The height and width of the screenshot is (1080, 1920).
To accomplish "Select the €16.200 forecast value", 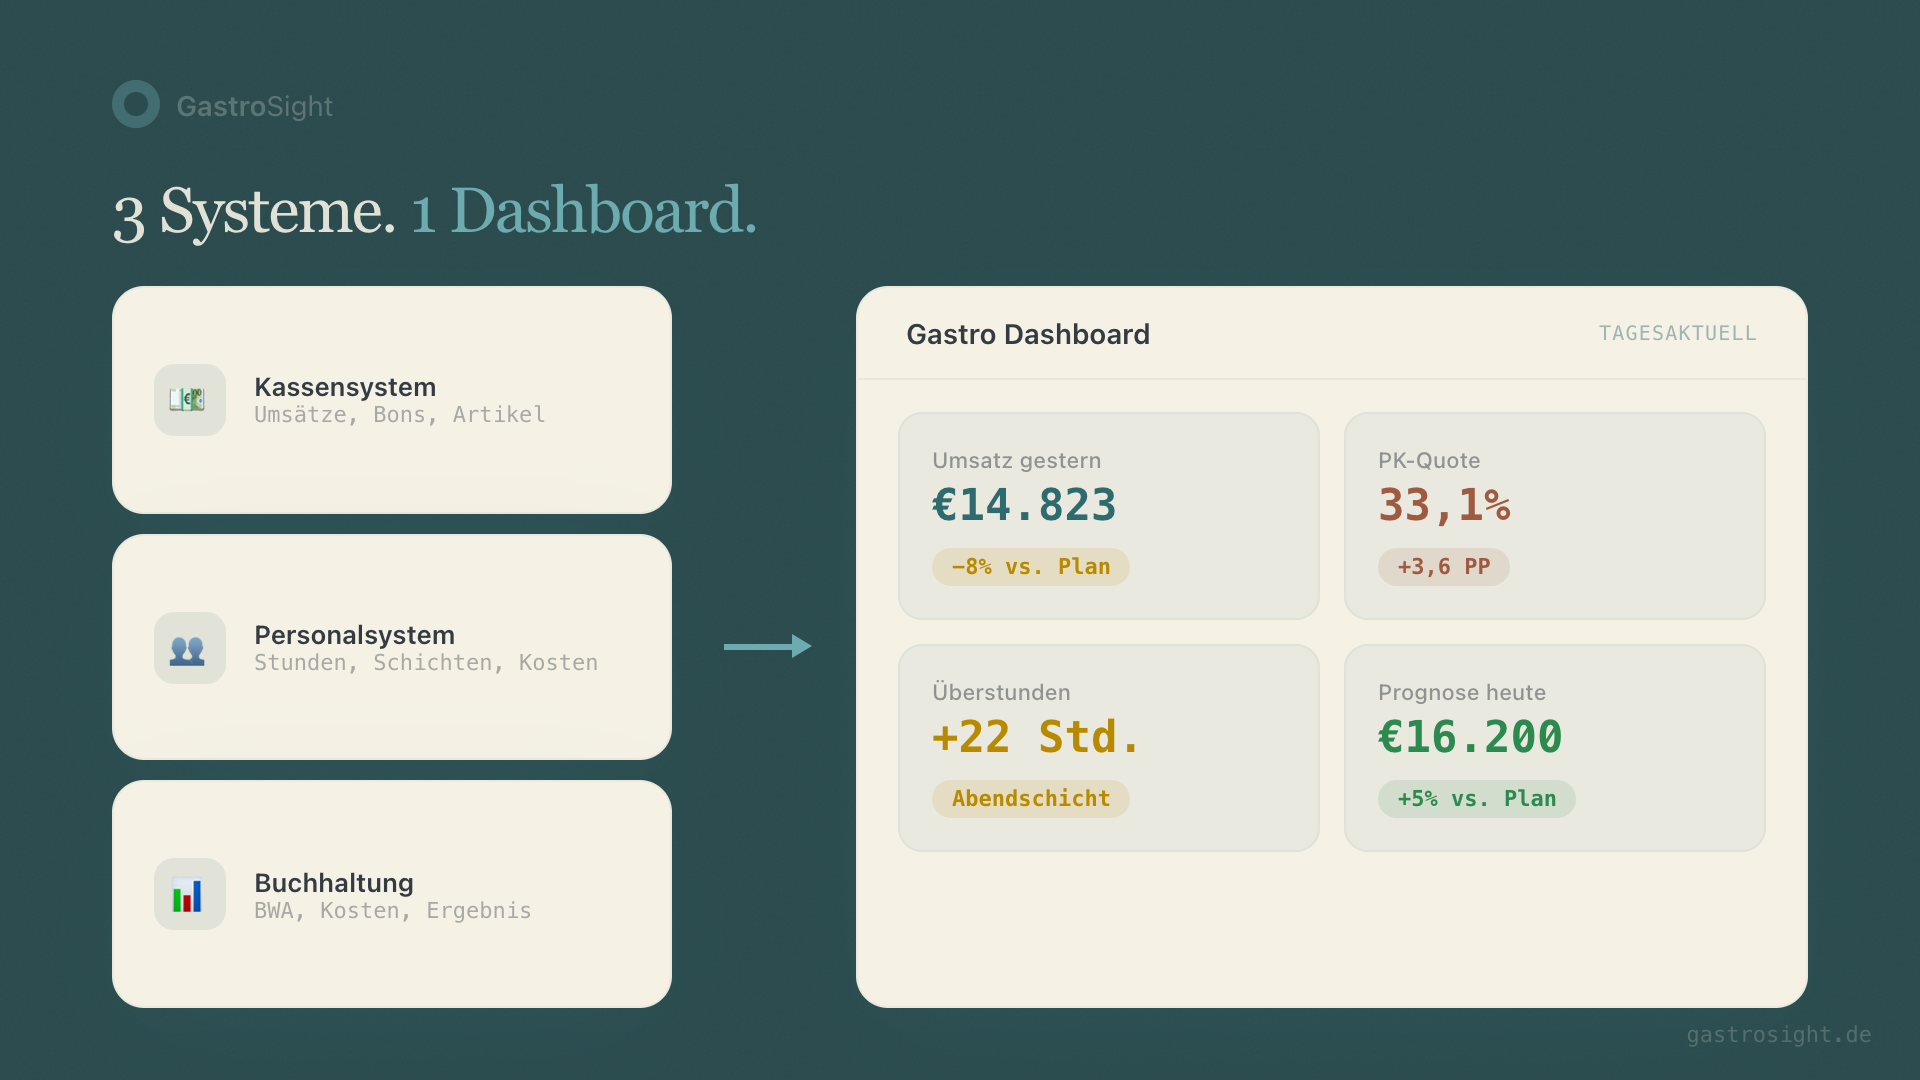I will click(x=1470, y=737).
